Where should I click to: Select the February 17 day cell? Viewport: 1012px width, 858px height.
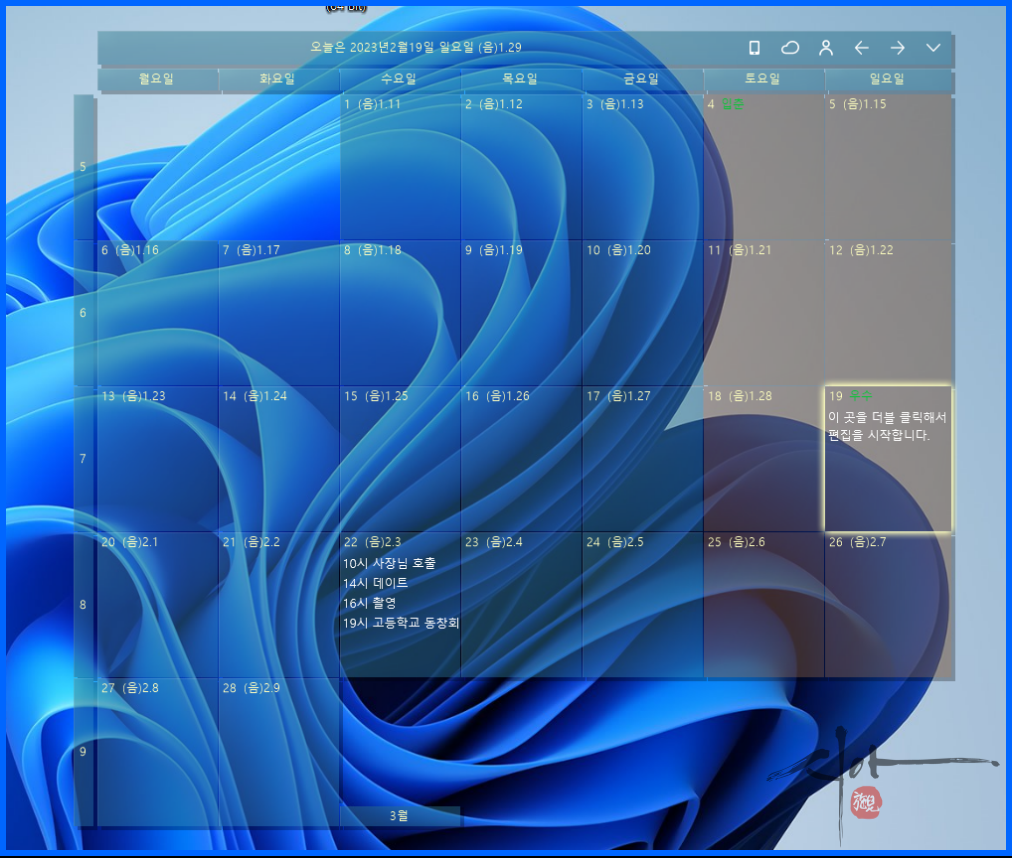[x=643, y=459]
